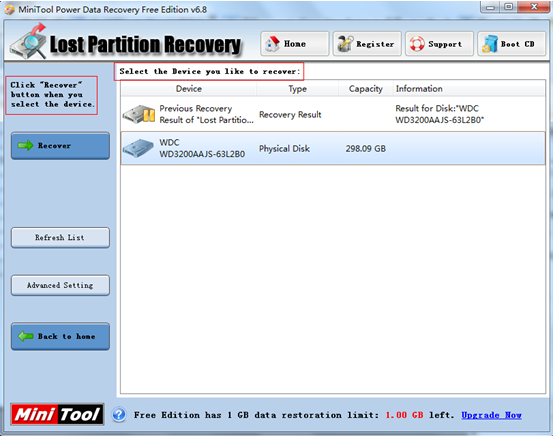Minimize the MiniTool window
The image size is (553, 436).
tap(491, 7)
